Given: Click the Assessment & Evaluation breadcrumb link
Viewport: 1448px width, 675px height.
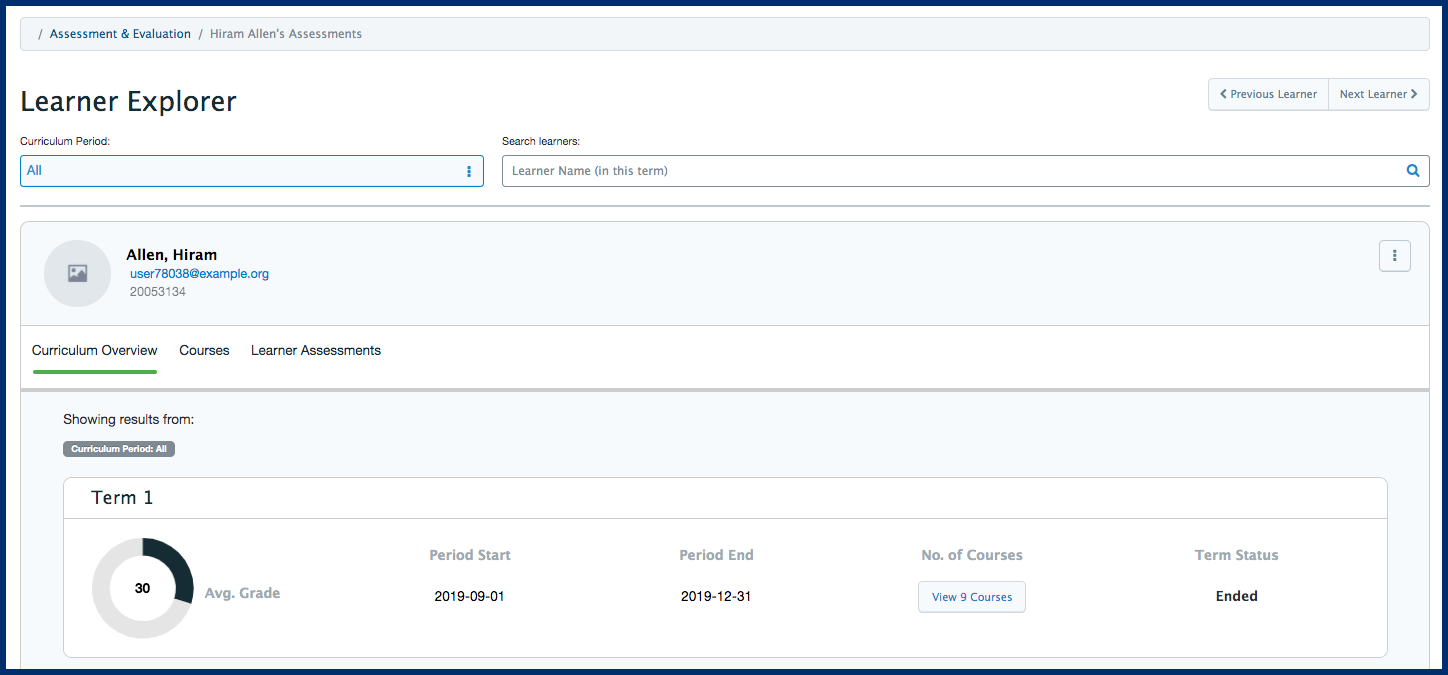Looking at the screenshot, I should pyautogui.click(x=120, y=34).
